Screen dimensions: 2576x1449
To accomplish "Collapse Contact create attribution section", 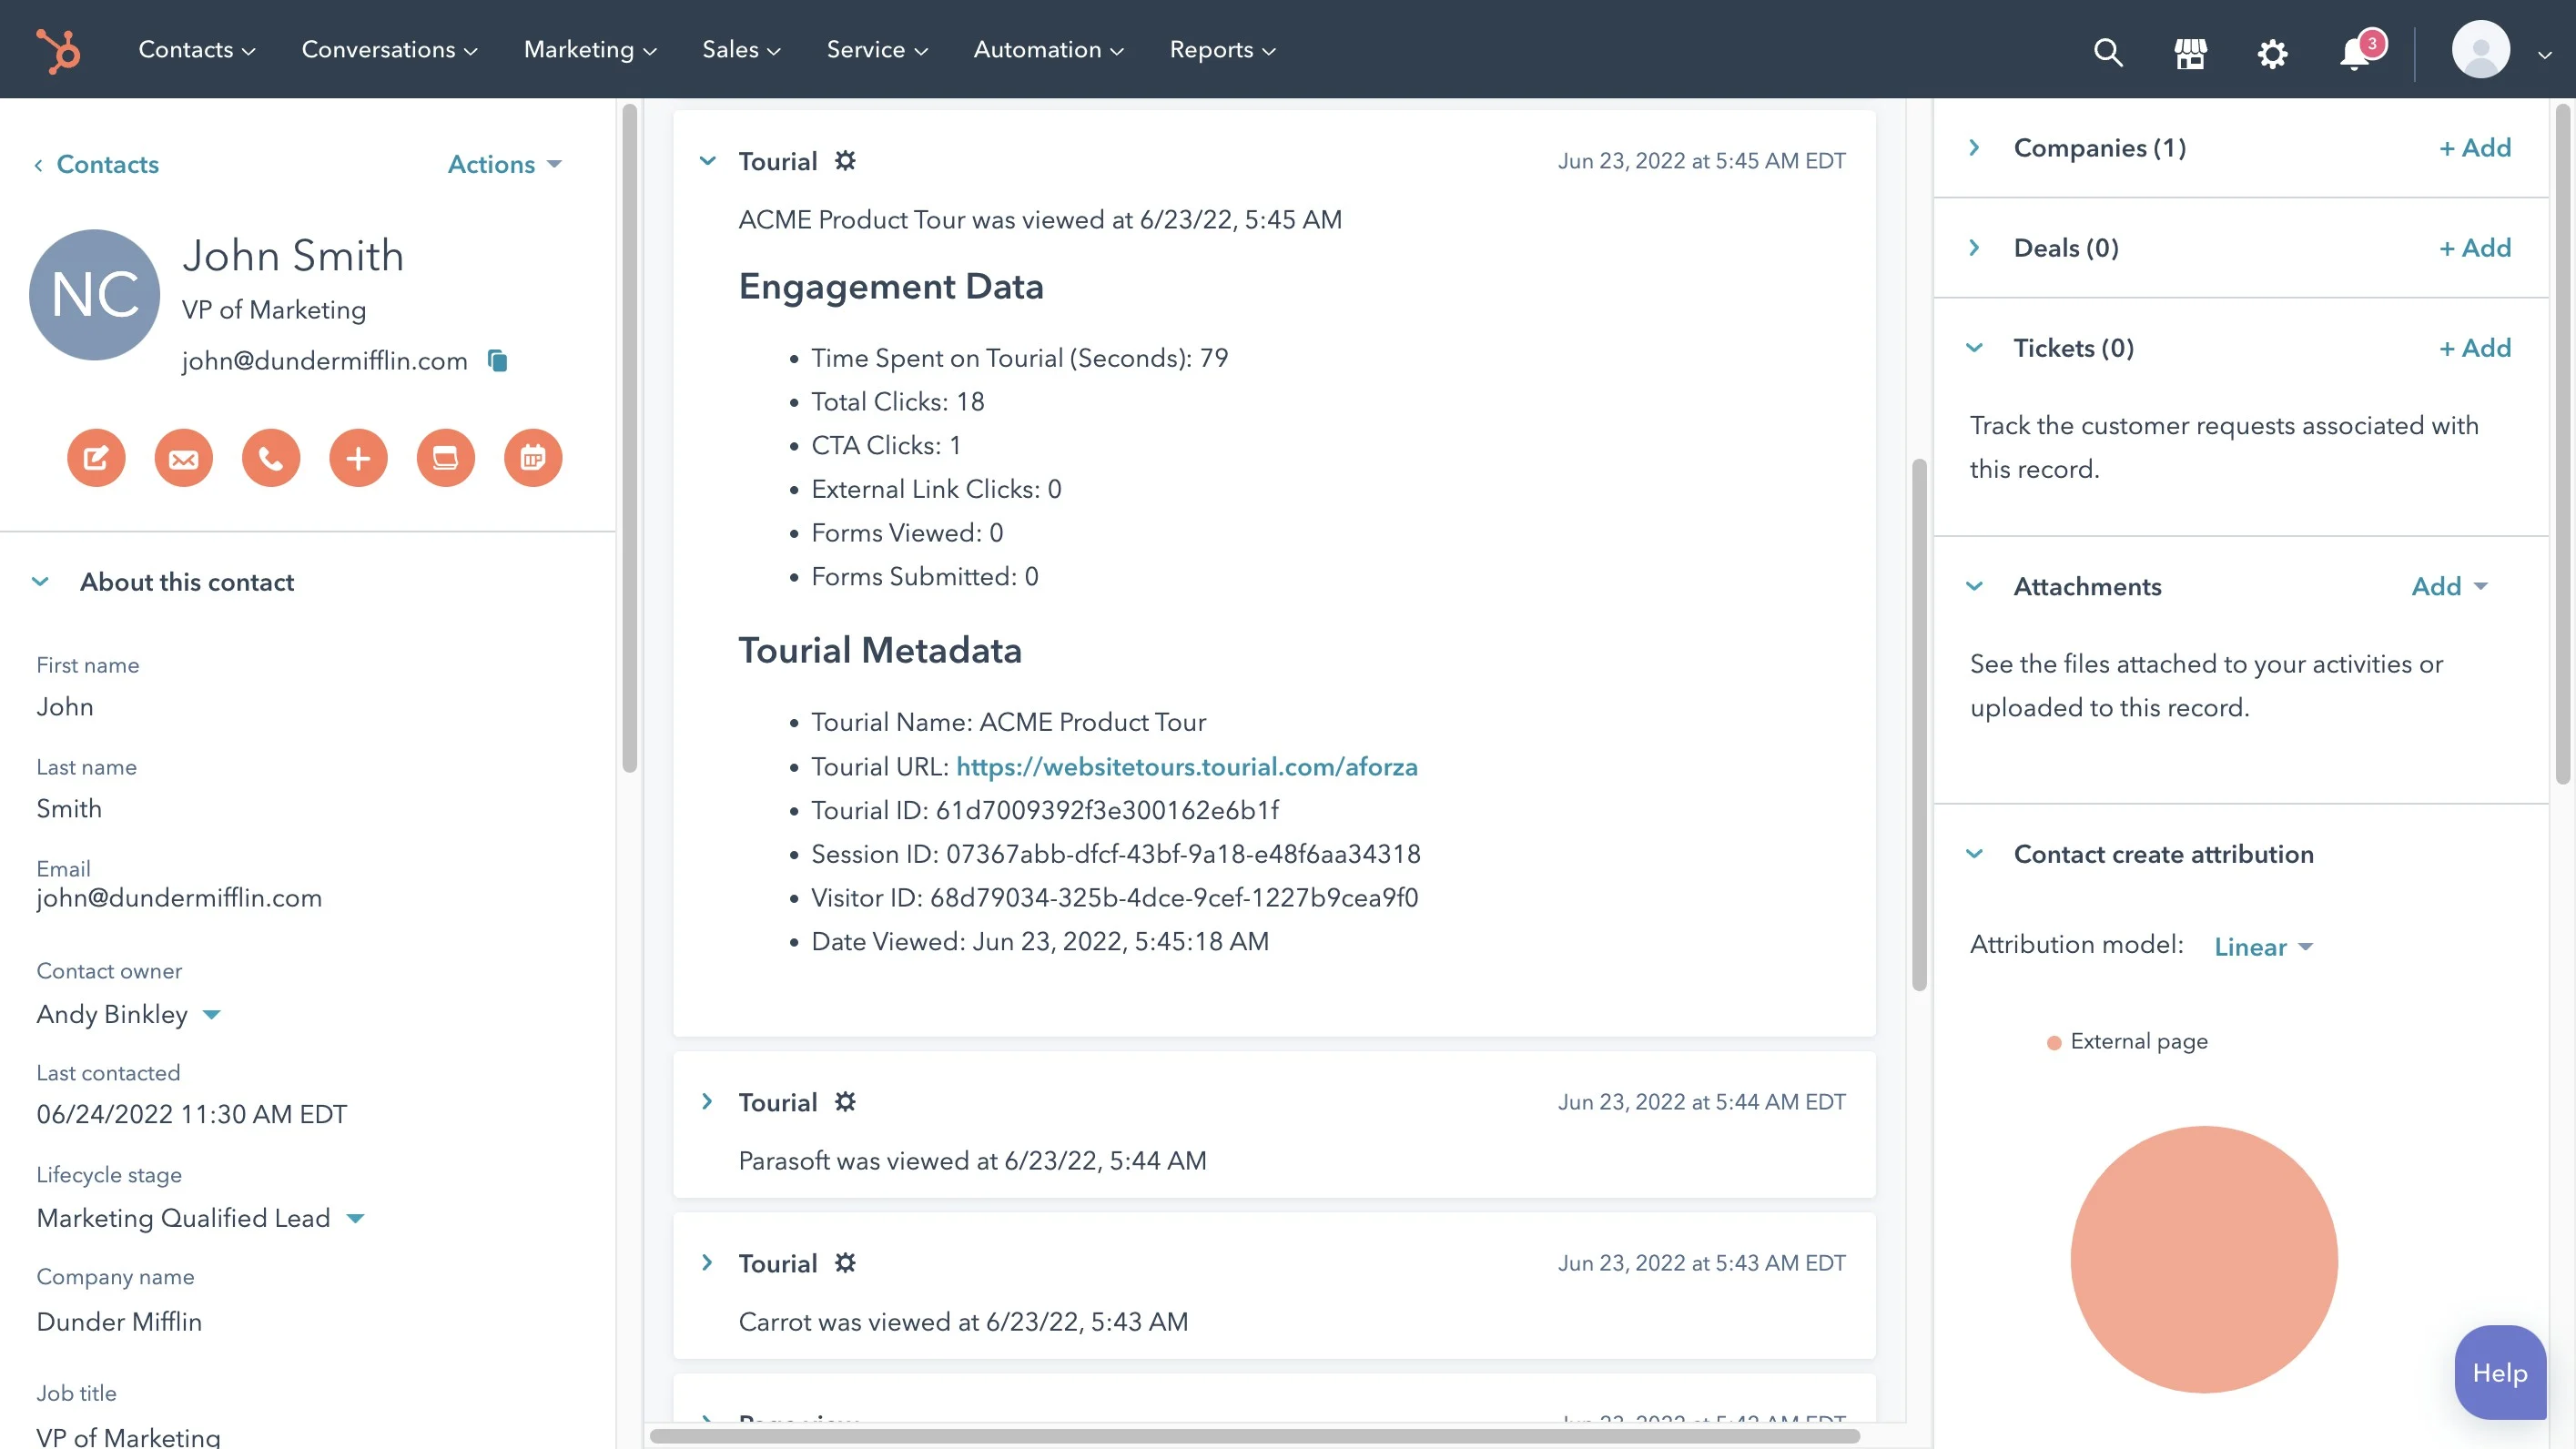I will coord(1974,853).
